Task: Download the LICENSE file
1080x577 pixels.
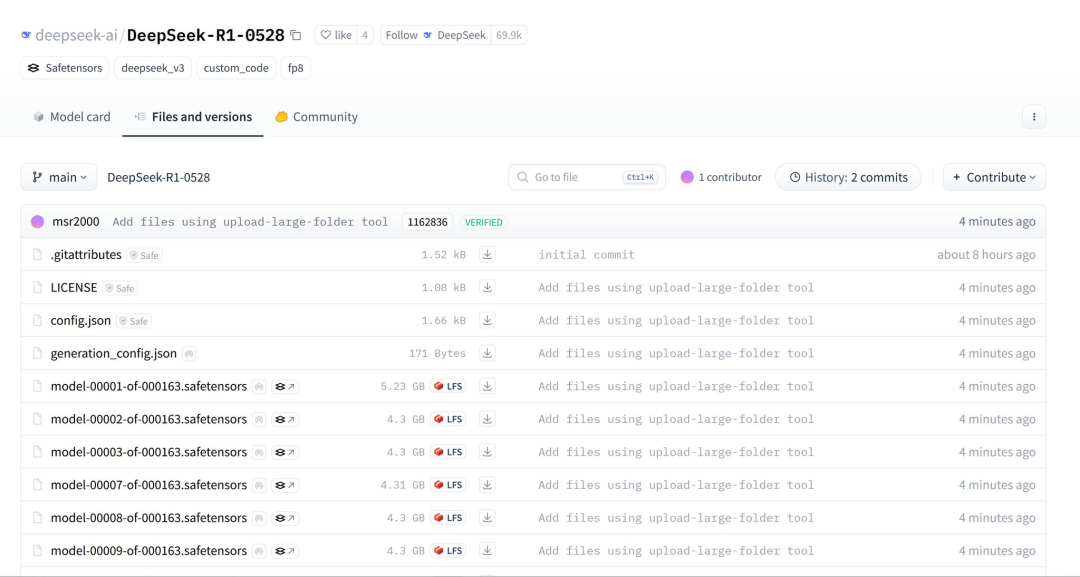Action: tap(487, 287)
